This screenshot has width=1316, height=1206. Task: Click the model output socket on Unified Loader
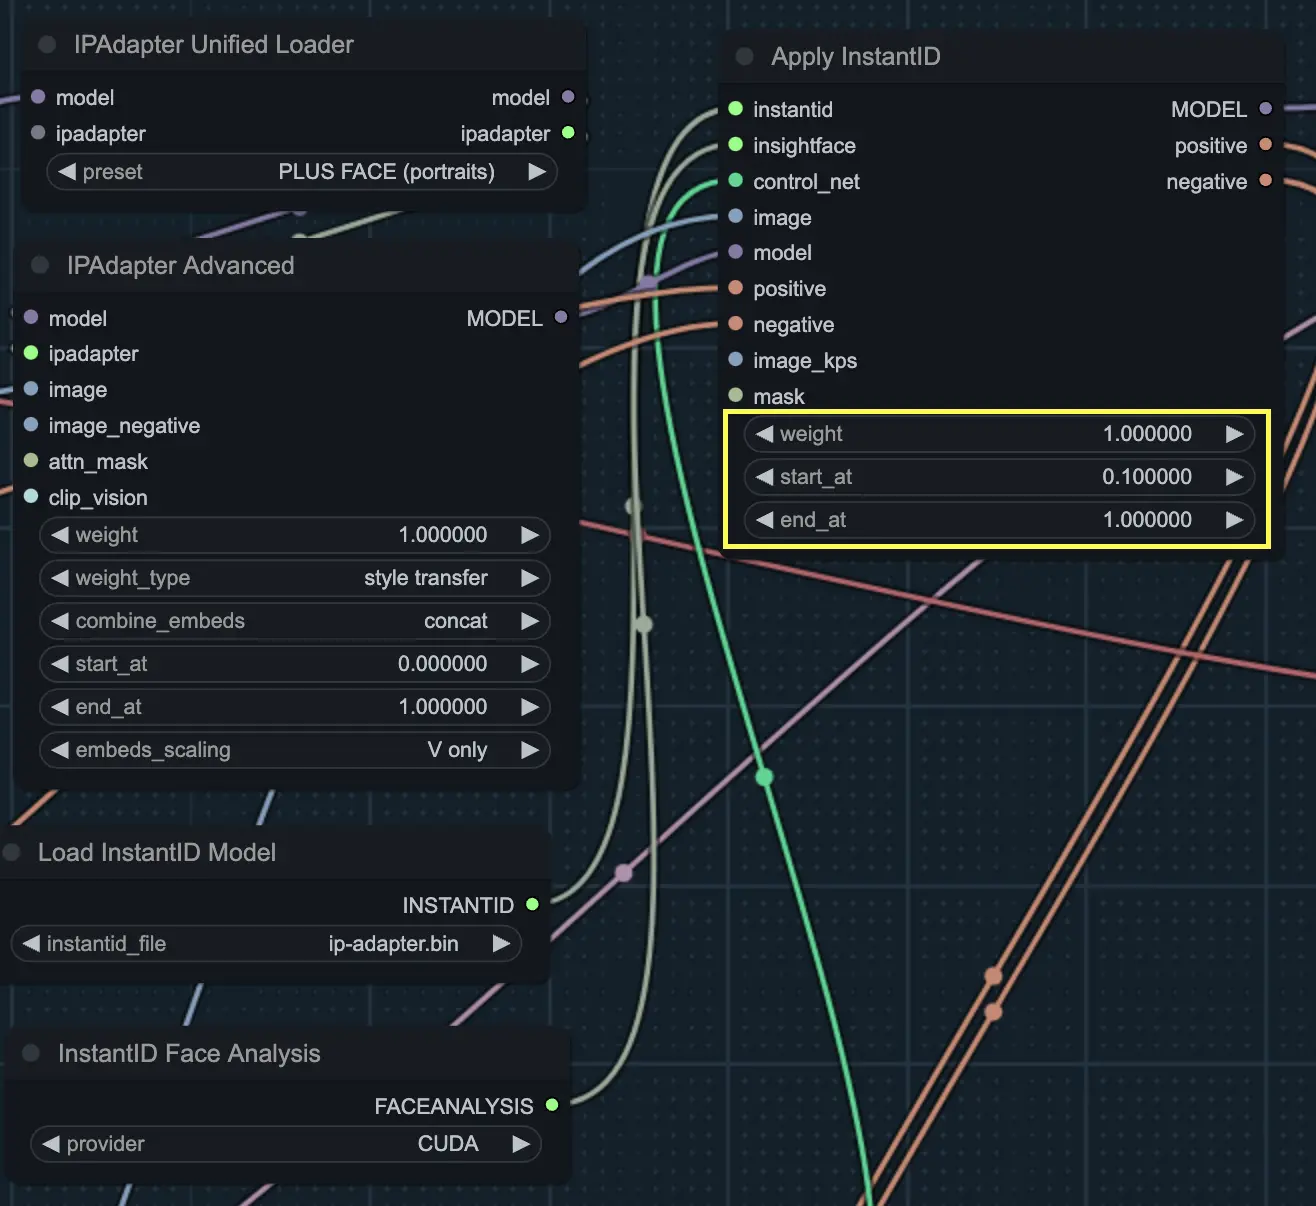tap(568, 97)
